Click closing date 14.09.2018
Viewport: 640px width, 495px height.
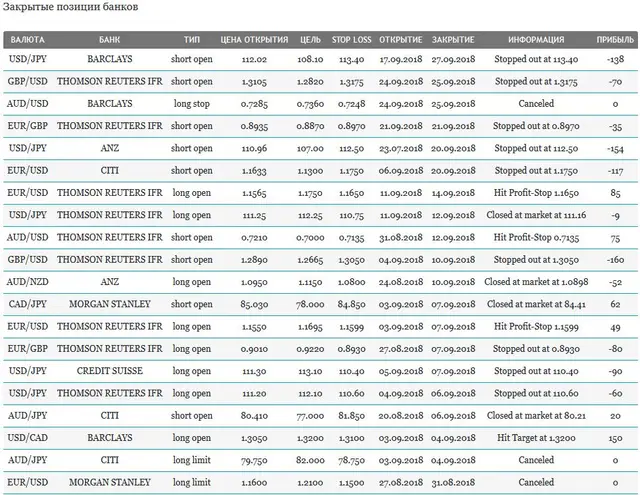pos(453,193)
